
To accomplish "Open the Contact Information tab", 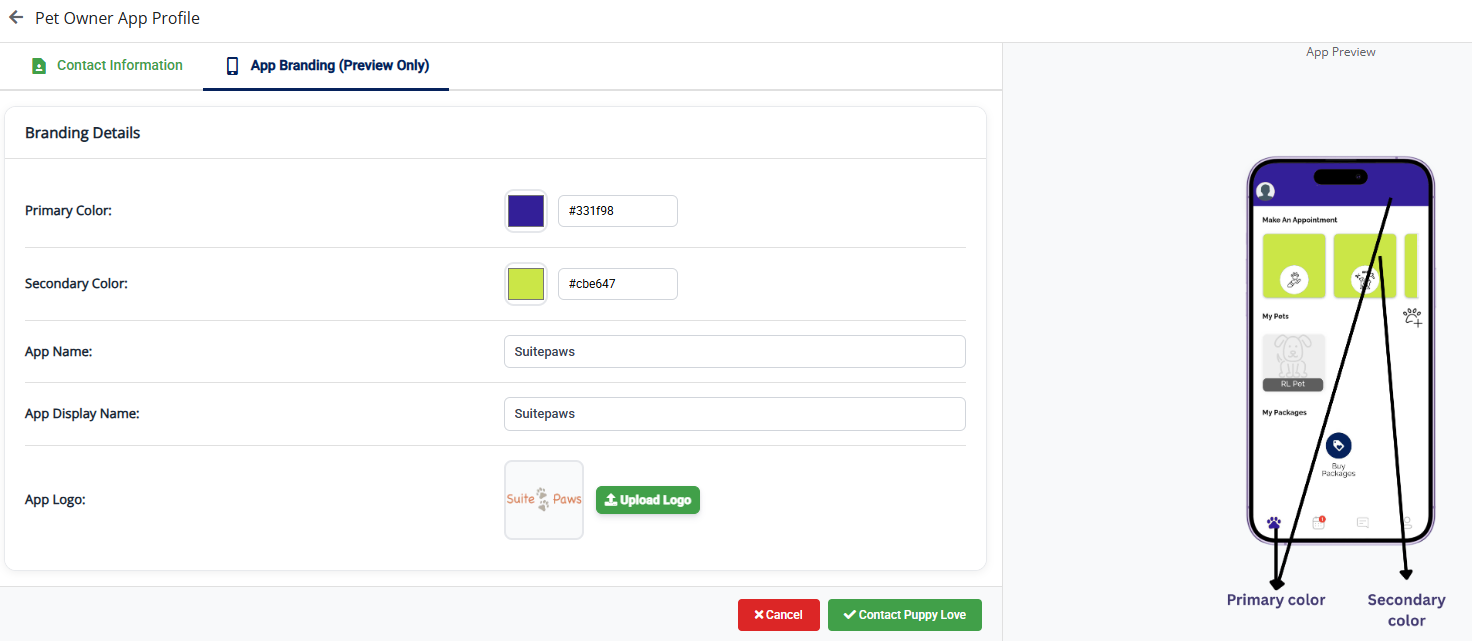I will coord(107,66).
